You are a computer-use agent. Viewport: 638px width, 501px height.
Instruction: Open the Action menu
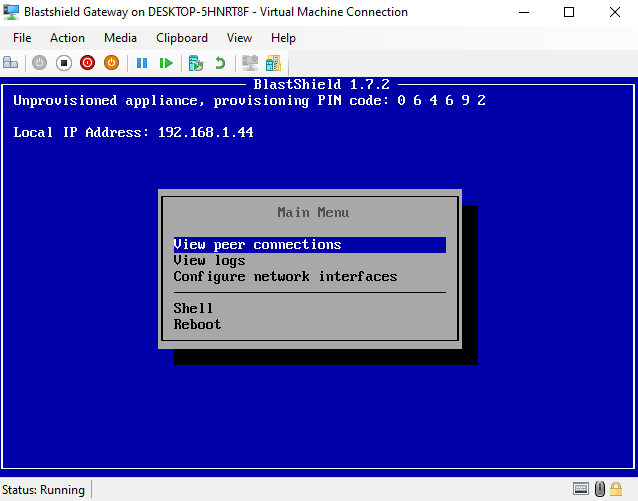click(67, 37)
